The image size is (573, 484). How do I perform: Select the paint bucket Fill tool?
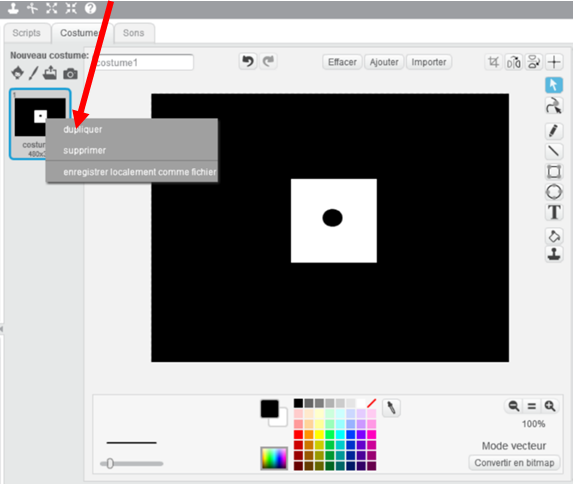pos(554,236)
